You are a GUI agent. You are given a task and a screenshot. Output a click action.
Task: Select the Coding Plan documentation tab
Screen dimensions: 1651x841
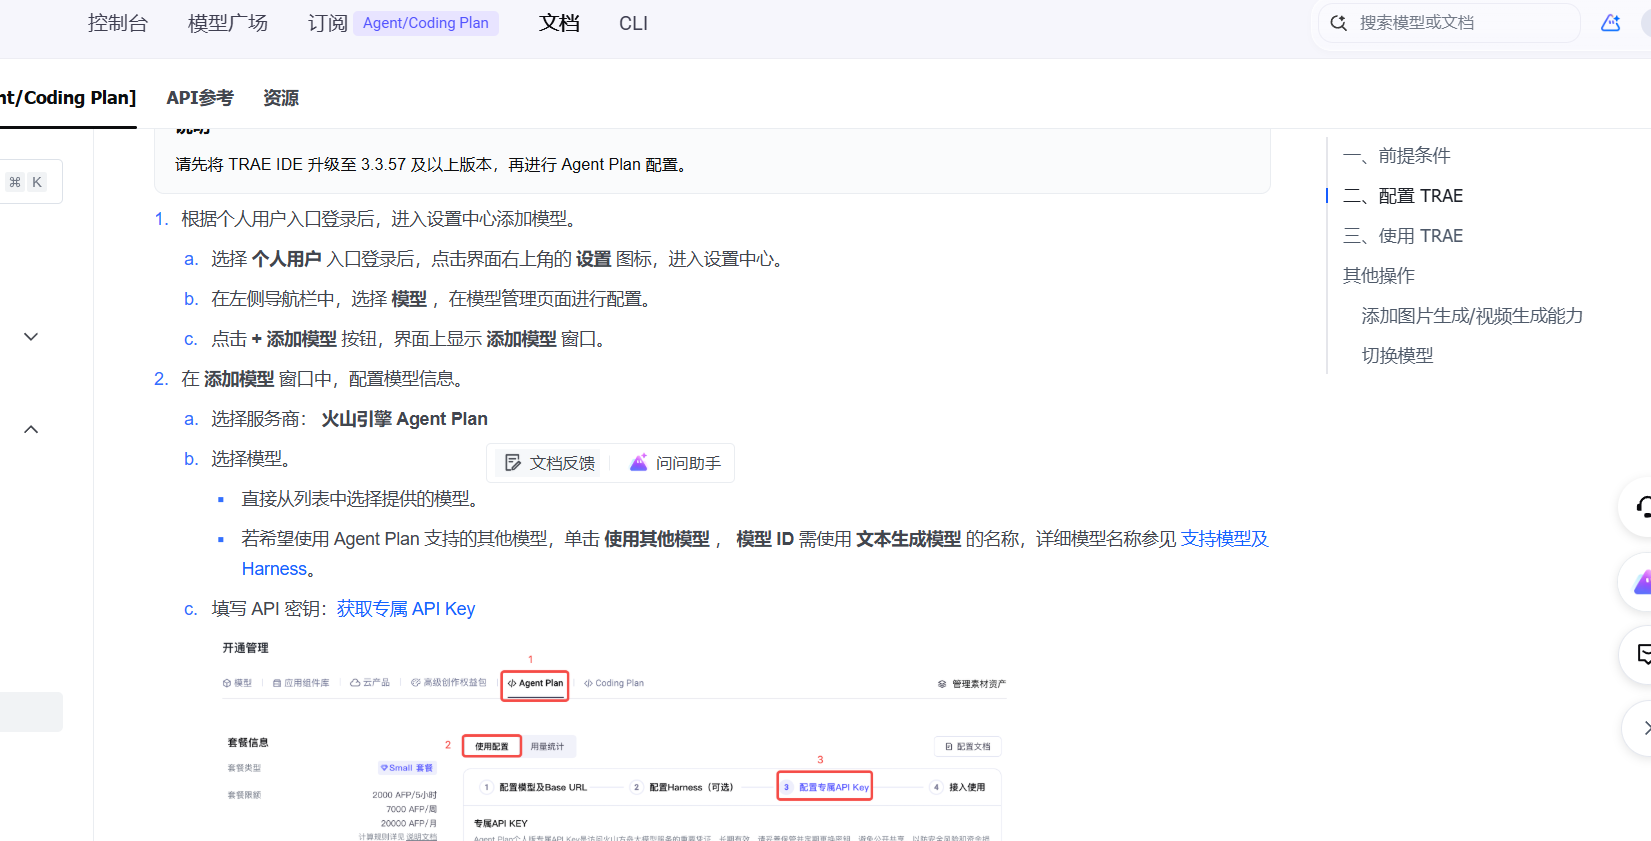68,98
